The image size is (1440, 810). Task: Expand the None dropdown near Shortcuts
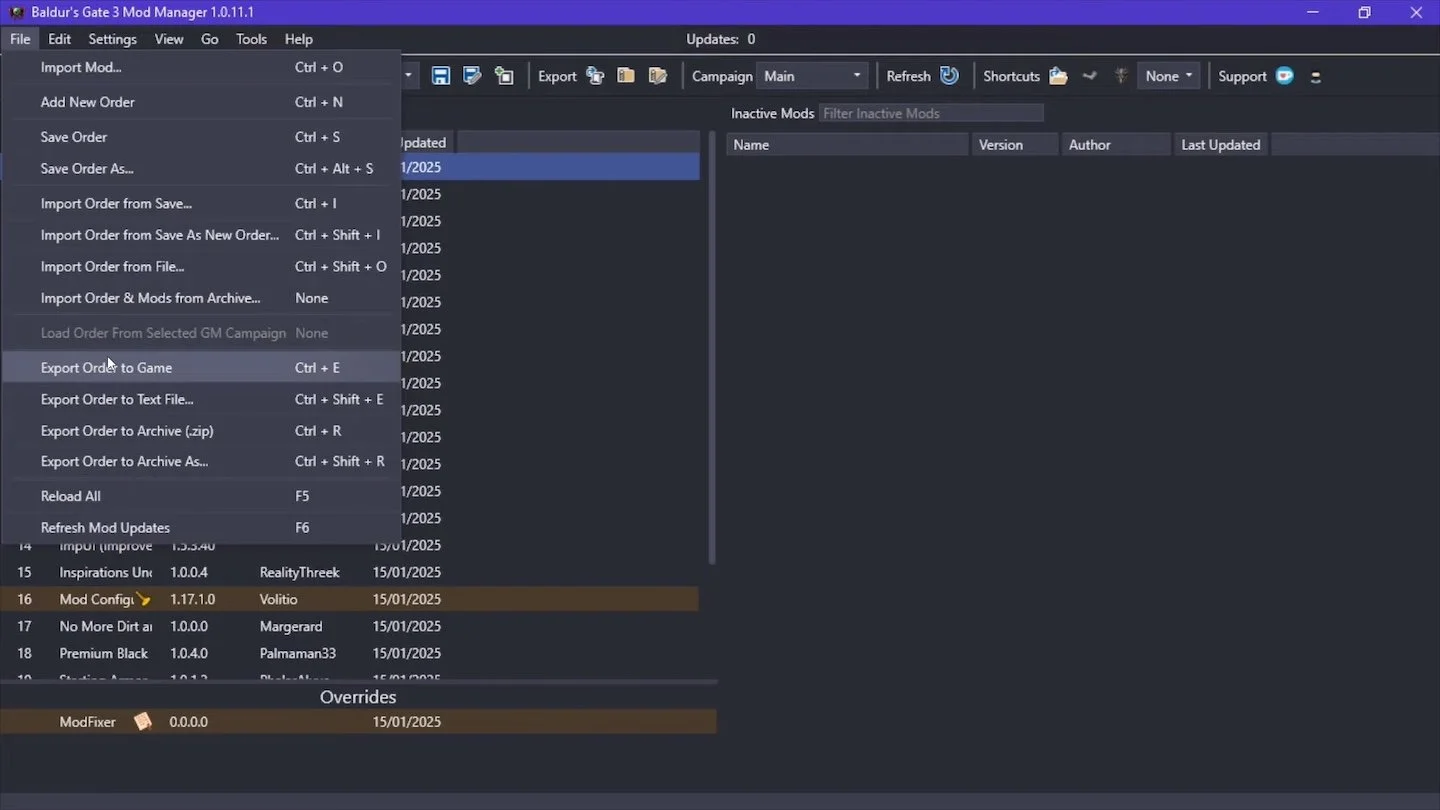coord(1168,76)
